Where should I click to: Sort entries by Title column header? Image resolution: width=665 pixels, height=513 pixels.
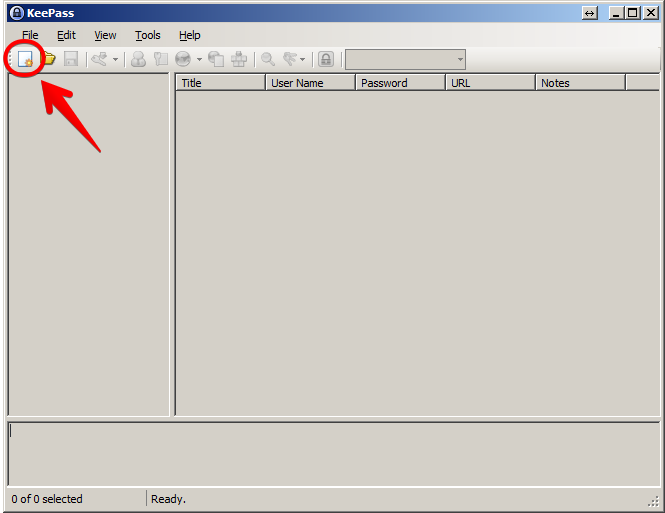coord(220,83)
